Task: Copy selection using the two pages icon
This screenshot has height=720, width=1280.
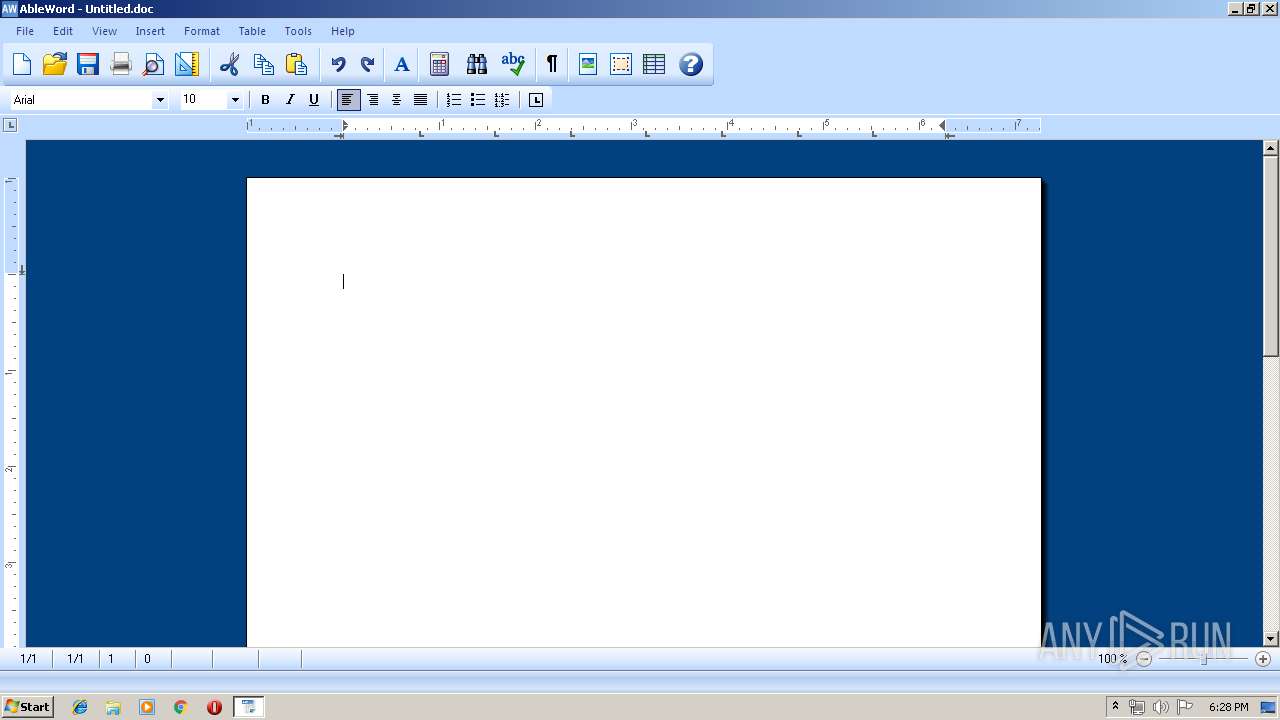Action: click(264, 65)
